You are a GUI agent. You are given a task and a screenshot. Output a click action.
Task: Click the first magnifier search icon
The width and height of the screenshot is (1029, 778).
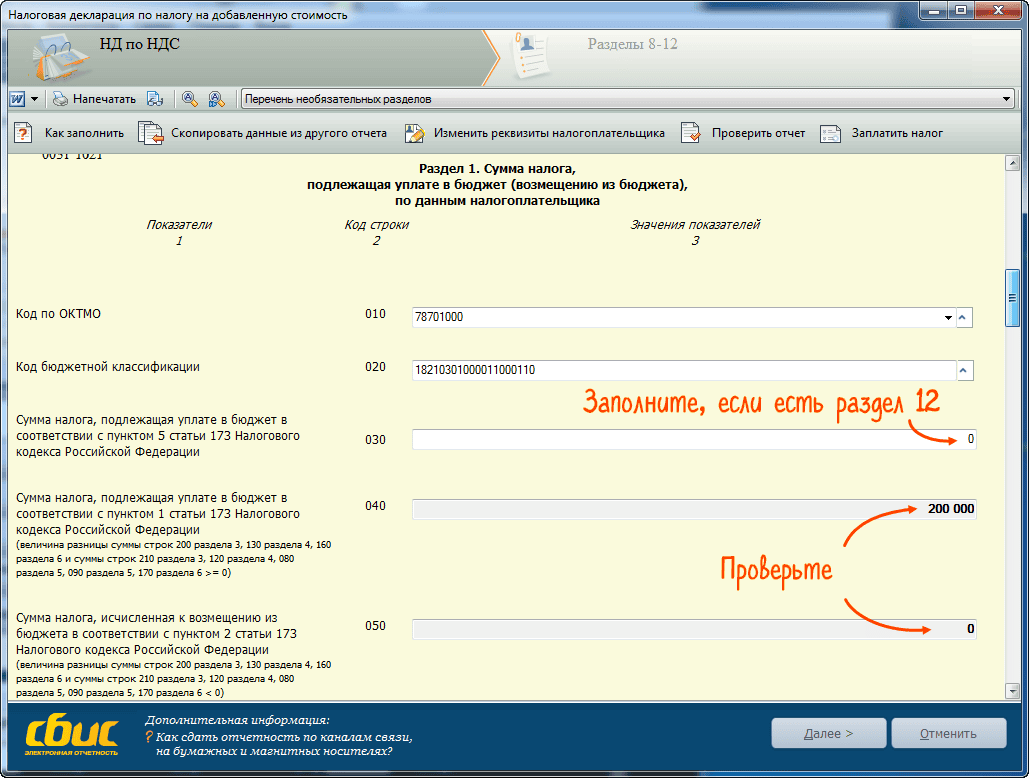[x=189, y=99]
